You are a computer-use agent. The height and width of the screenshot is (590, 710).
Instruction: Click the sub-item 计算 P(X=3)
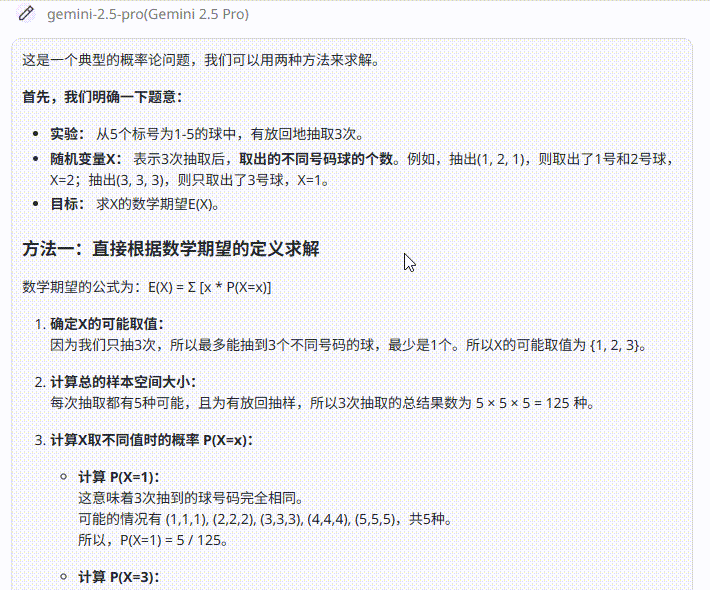click(x=119, y=577)
